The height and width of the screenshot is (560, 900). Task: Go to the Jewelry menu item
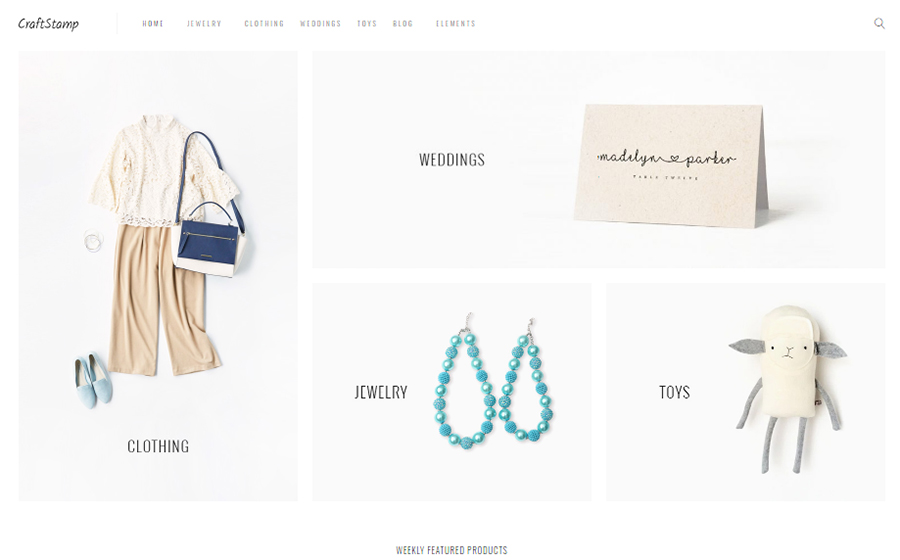point(204,24)
